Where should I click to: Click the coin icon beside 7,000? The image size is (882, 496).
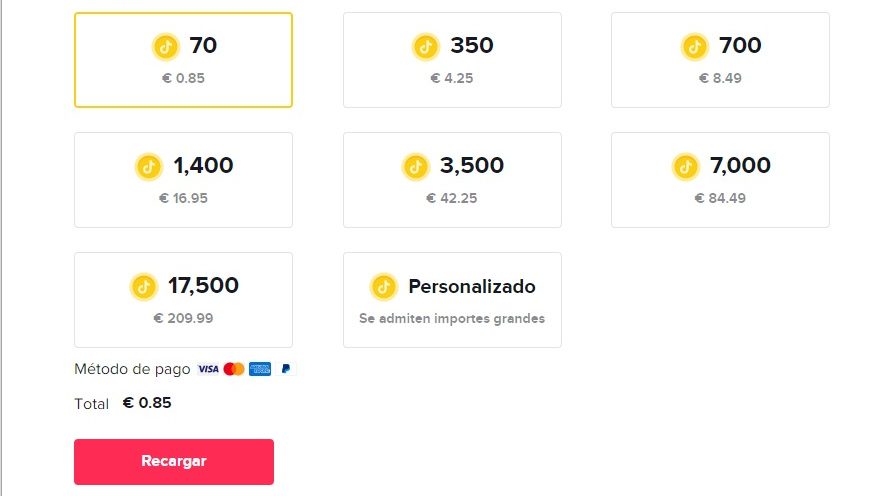point(685,166)
